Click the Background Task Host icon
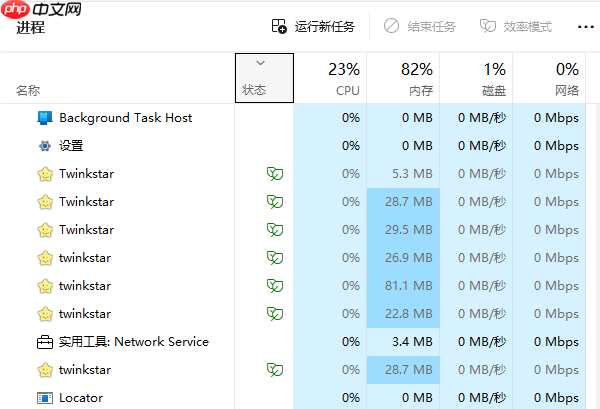The height and width of the screenshot is (409, 600). 45,118
